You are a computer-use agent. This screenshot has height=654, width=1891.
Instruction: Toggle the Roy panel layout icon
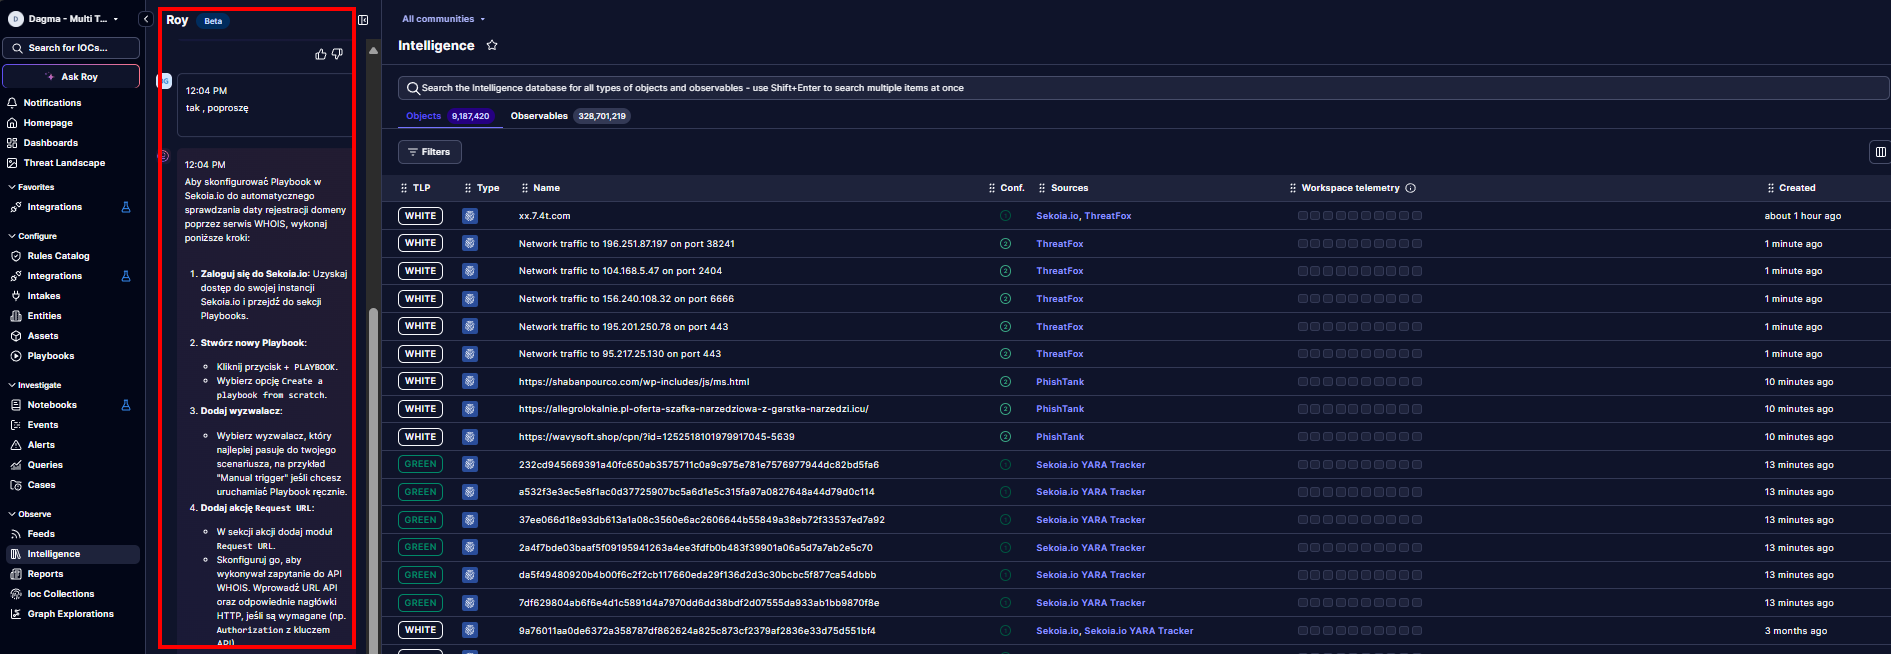[363, 20]
